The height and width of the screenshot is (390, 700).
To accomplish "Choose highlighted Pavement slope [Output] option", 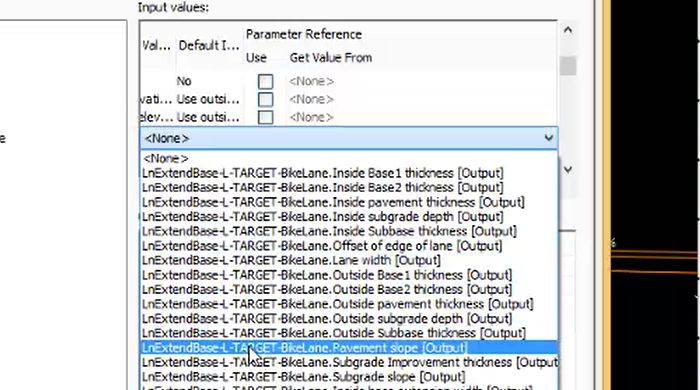I will [x=349, y=348].
